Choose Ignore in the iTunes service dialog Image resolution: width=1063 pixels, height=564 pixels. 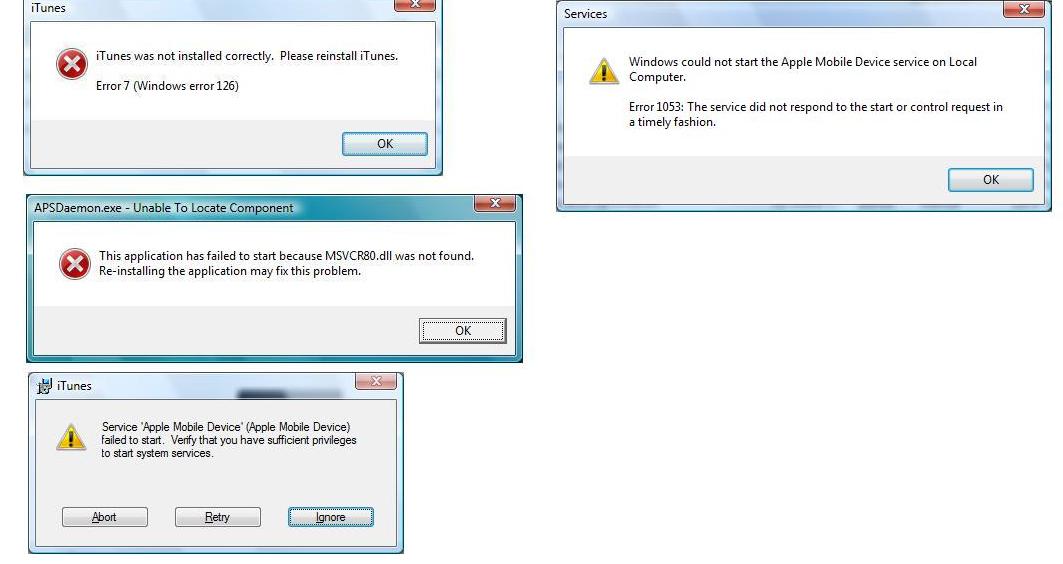pos(331,517)
